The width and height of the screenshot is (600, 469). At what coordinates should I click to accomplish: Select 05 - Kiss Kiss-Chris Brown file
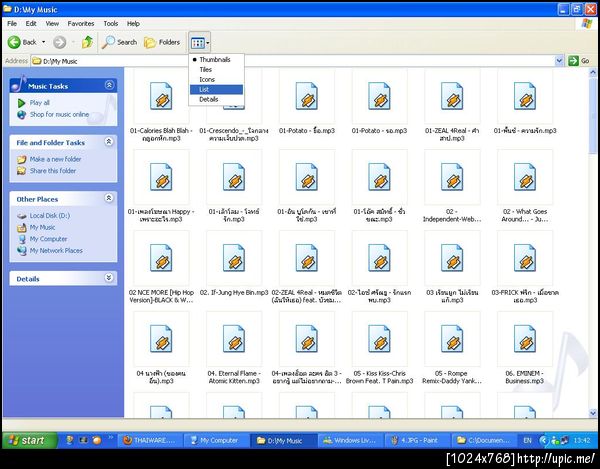coord(379,339)
